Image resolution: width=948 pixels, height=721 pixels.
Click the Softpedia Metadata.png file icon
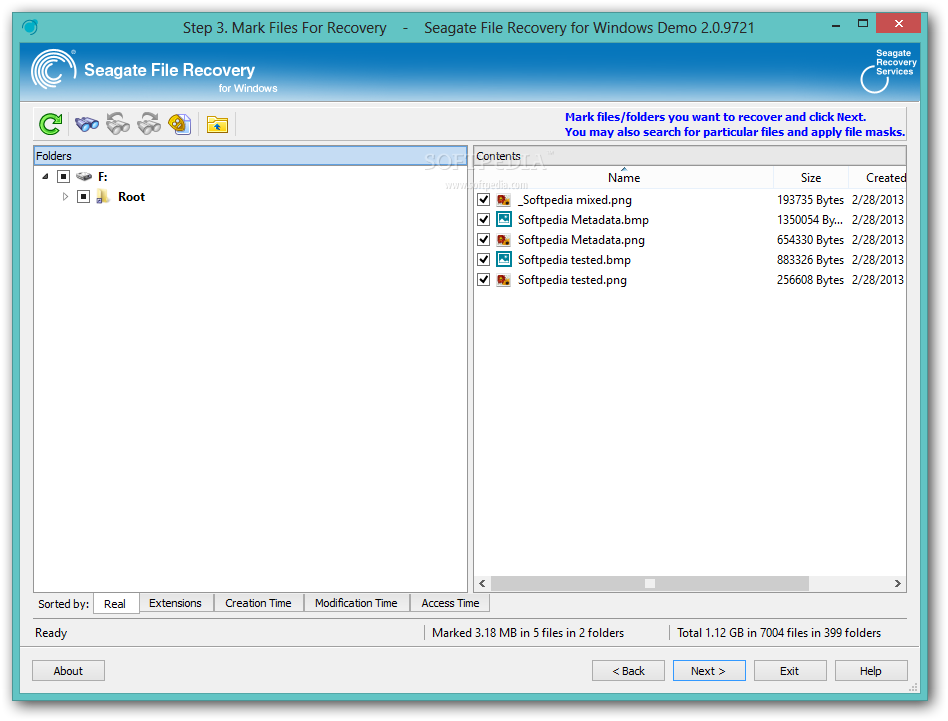503,240
